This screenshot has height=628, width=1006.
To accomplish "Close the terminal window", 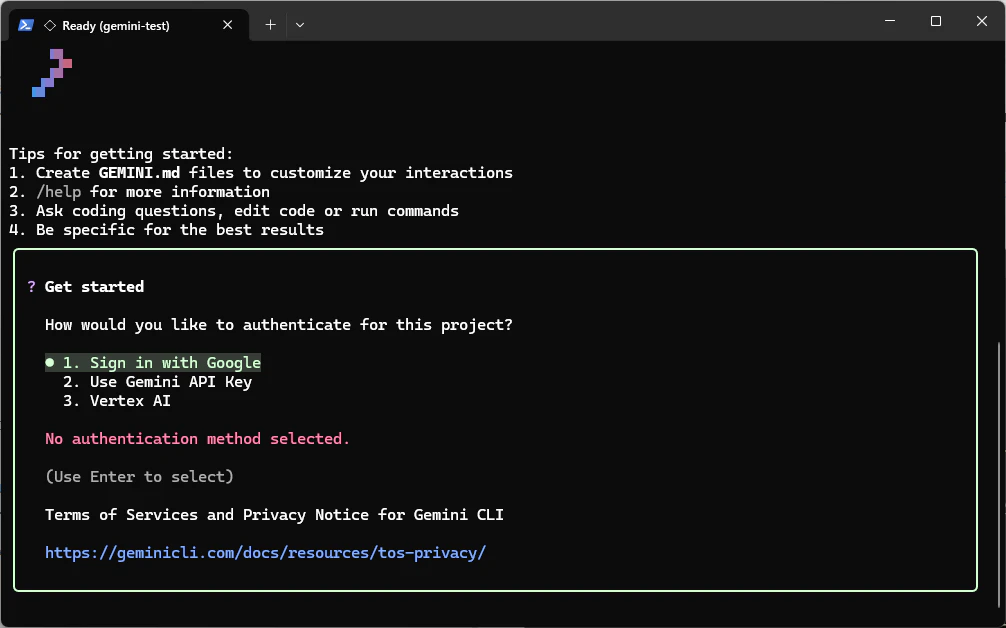I will [982, 21].
